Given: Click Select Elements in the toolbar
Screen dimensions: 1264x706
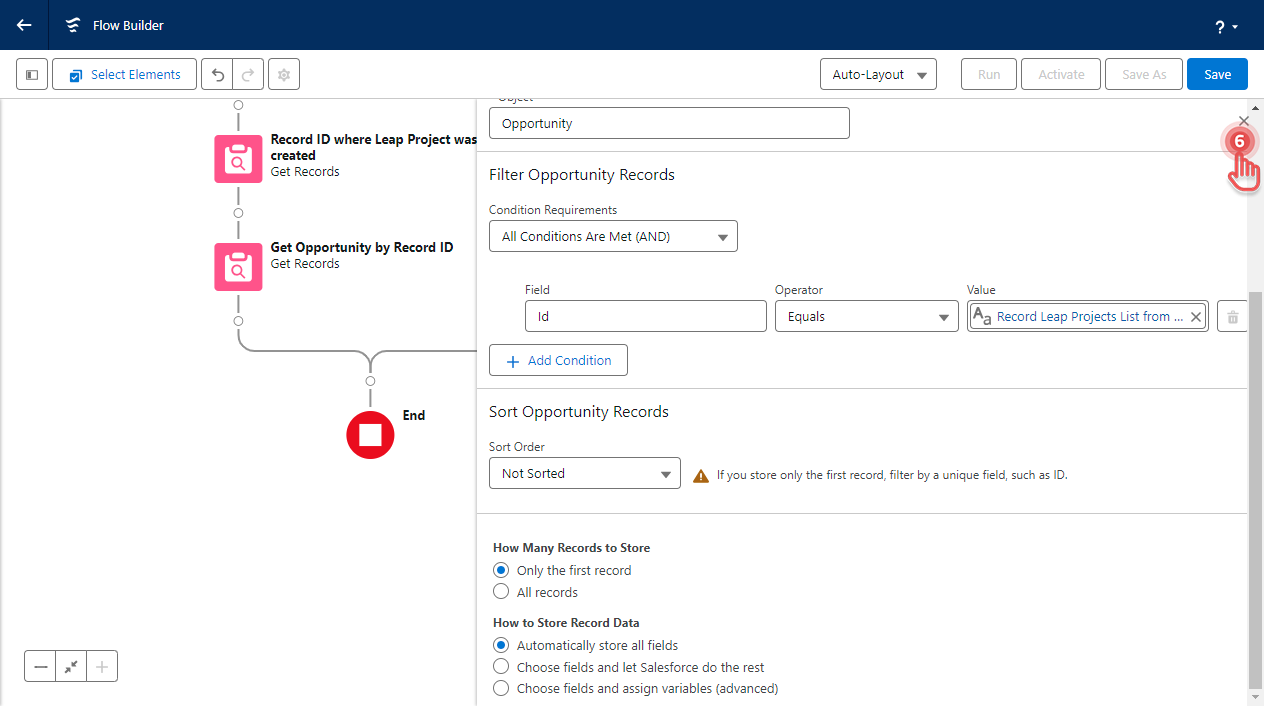Looking at the screenshot, I should (x=124, y=74).
